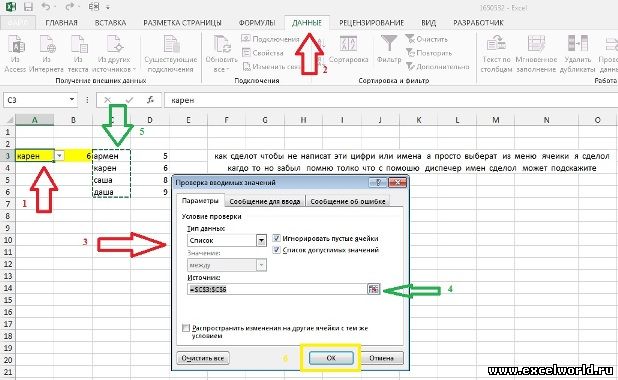Open the Тип данных dropdown list
The image size is (618, 380).
[x=261, y=240]
